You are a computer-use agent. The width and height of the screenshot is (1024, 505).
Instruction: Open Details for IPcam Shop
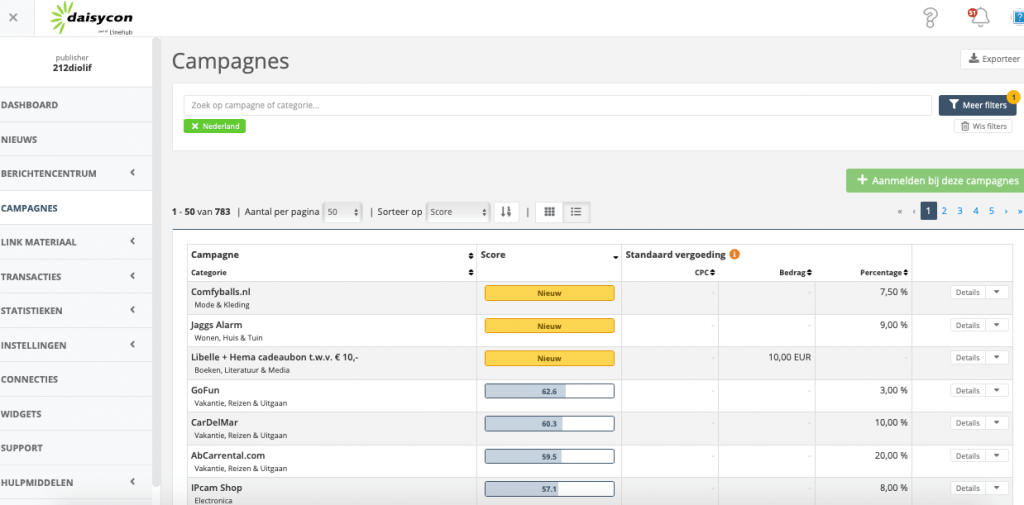pos(967,488)
